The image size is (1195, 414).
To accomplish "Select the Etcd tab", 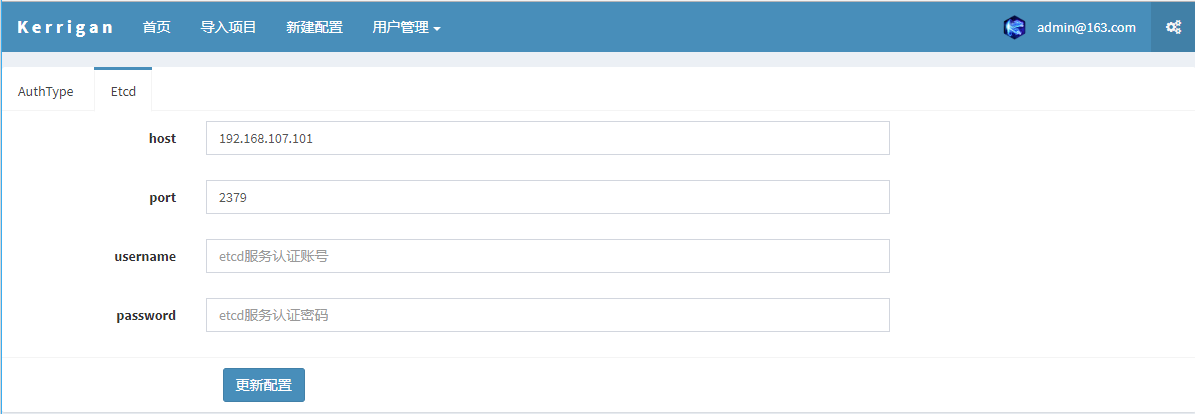I will click(x=123, y=91).
